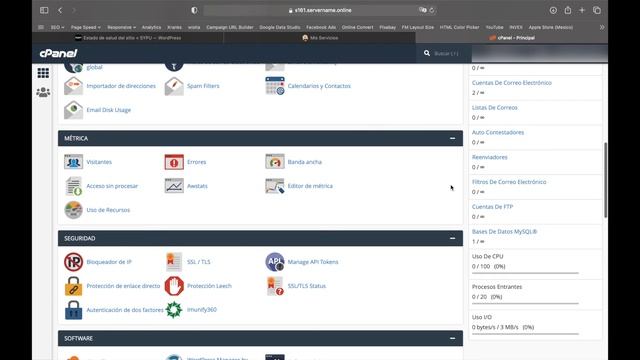Image resolution: width=640 pixels, height=360 pixels.
Task: Open Auto Contestadores link
Action: (498, 133)
